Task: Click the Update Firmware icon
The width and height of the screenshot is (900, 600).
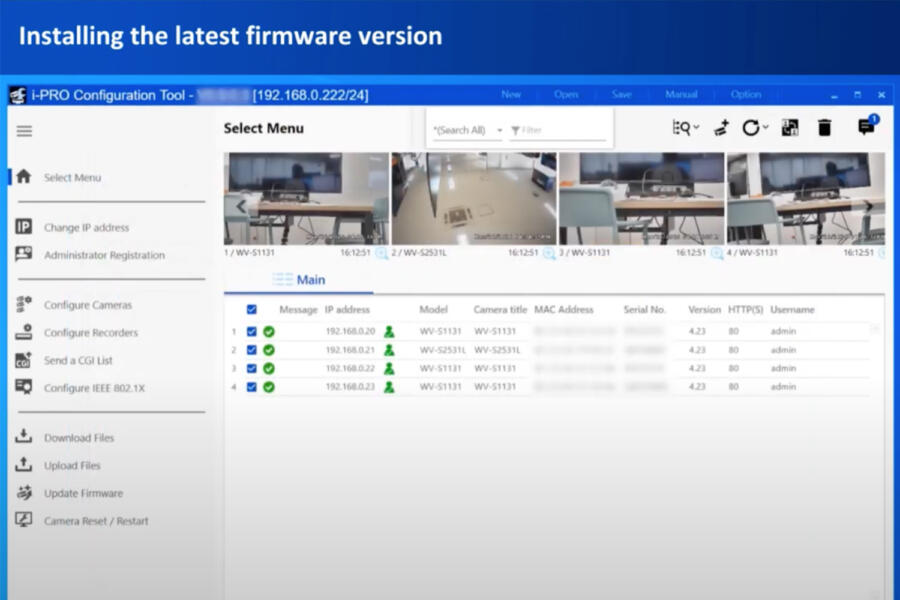Action: point(24,492)
